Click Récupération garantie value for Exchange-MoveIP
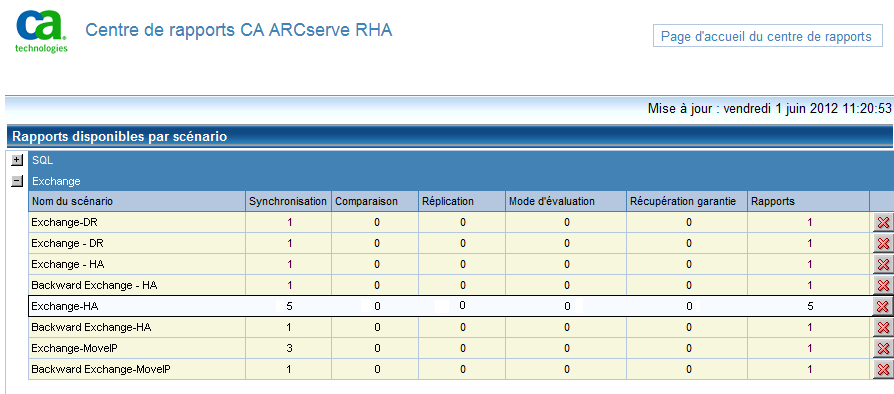The height and width of the screenshot is (394, 894). [x=689, y=348]
